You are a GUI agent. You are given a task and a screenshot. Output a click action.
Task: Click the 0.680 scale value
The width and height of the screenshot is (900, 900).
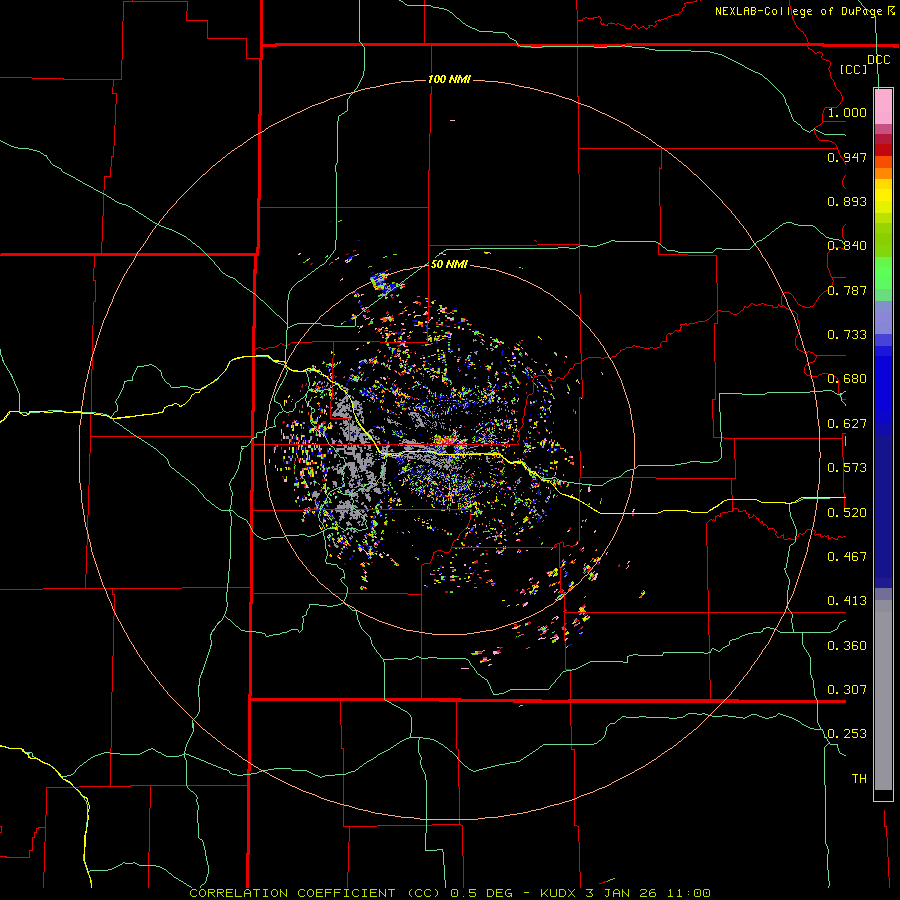pos(847,379)
